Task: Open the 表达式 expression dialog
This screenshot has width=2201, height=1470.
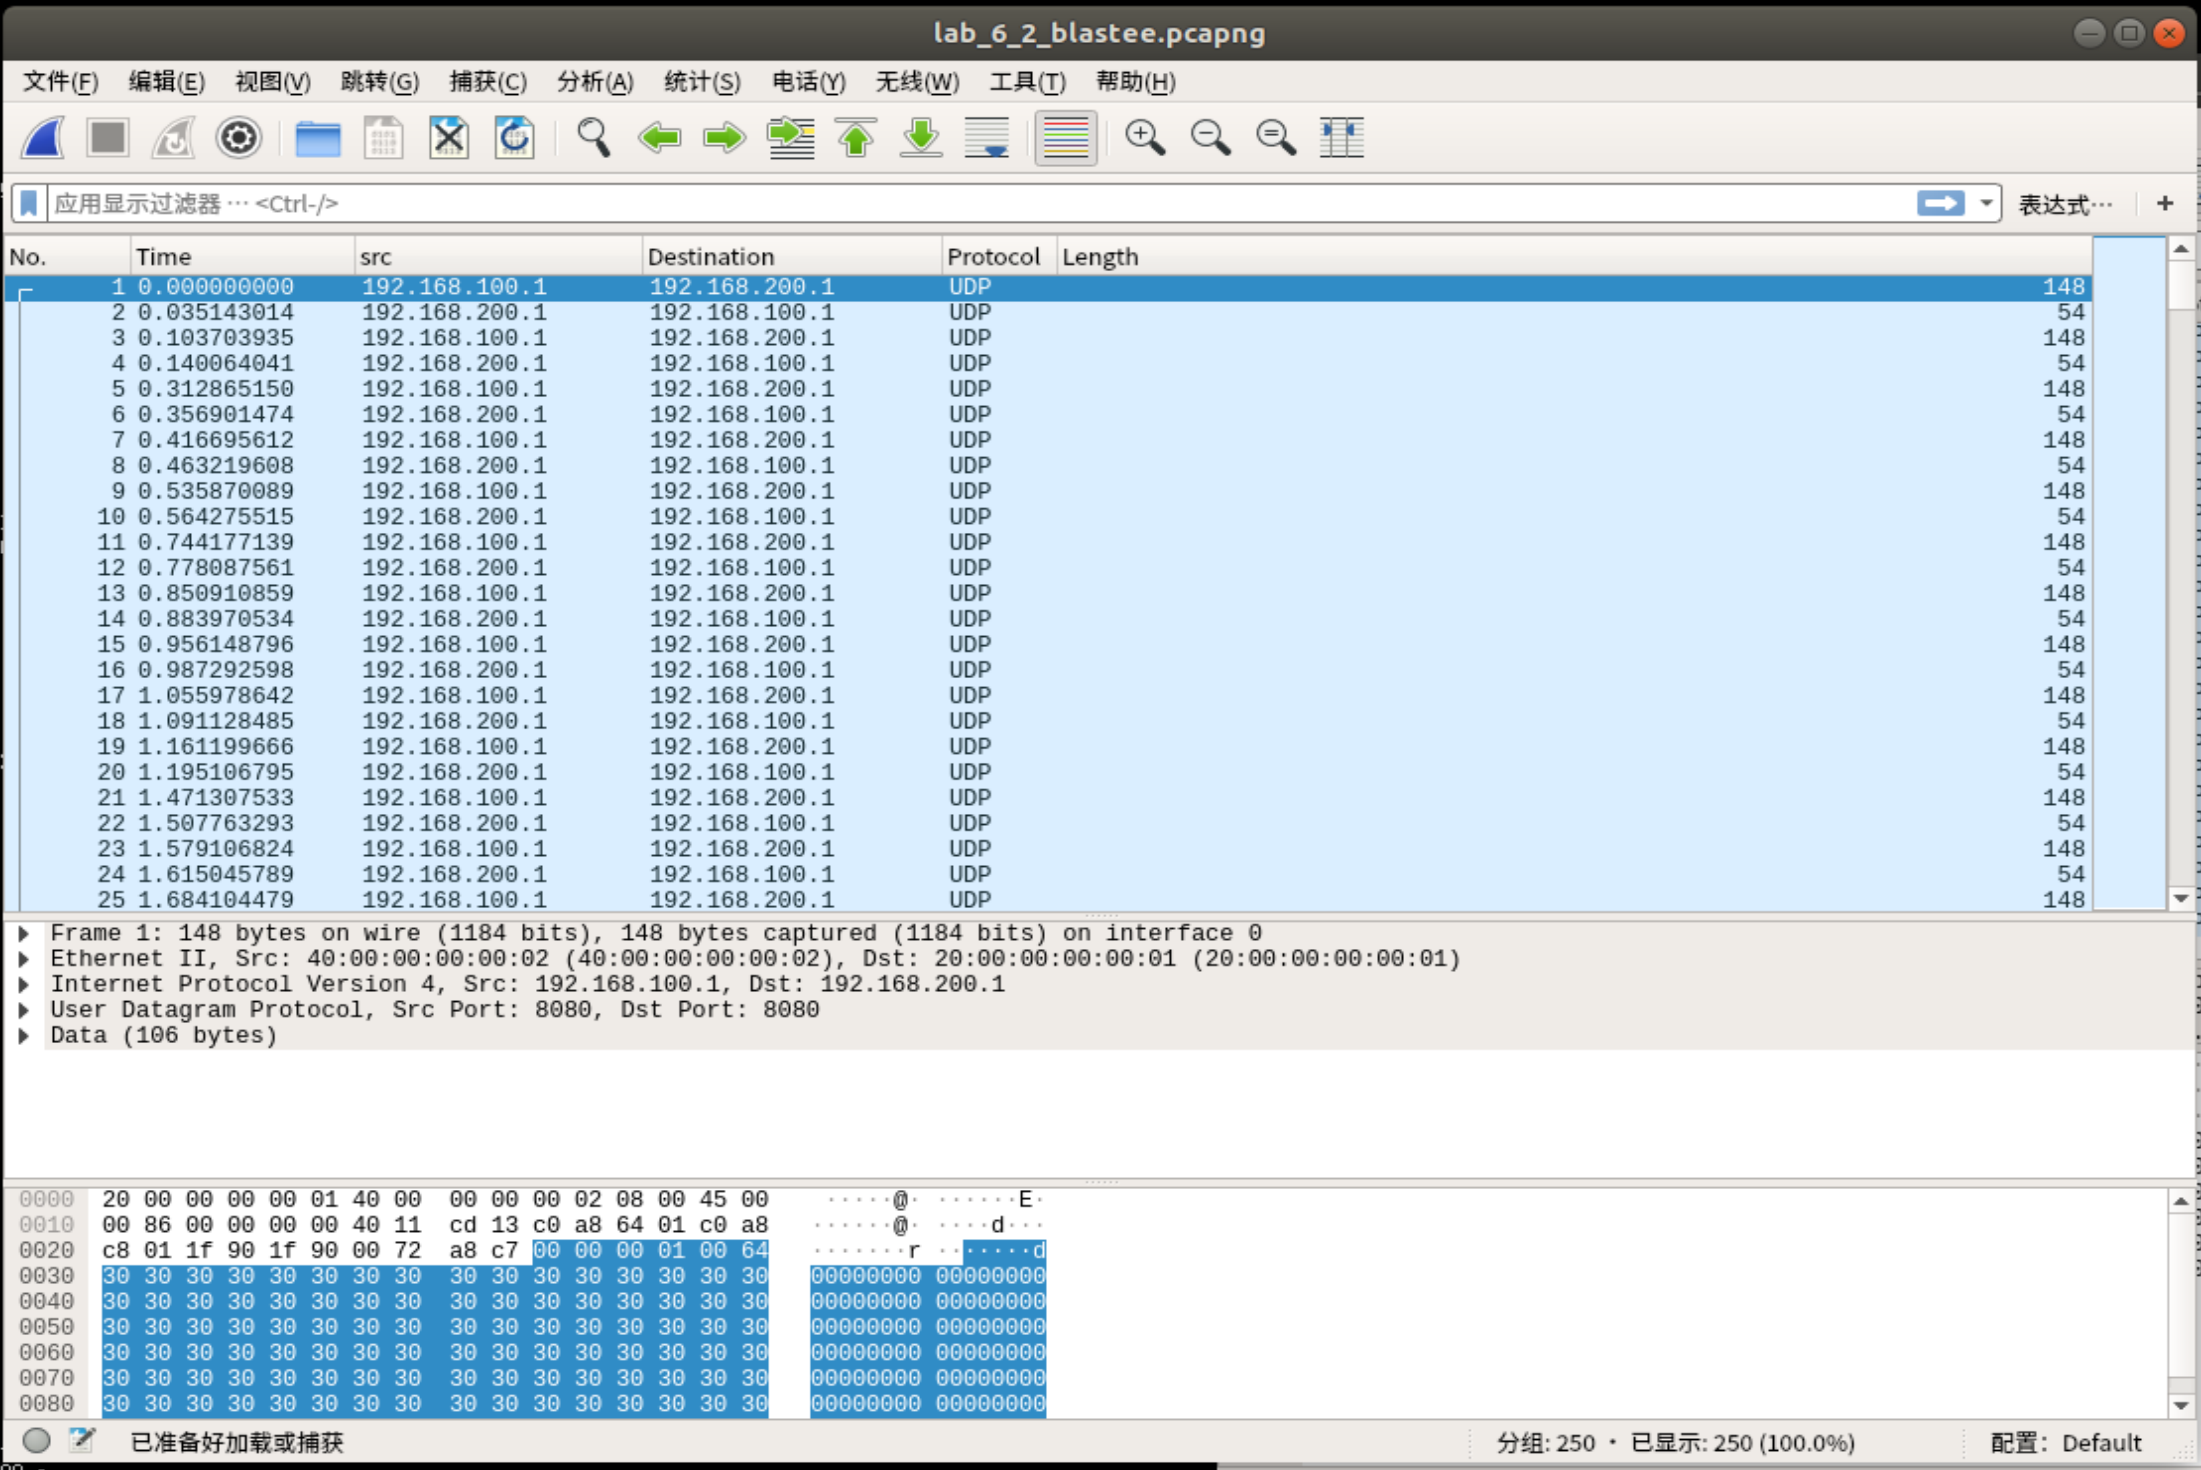Action: point(2066,204)
